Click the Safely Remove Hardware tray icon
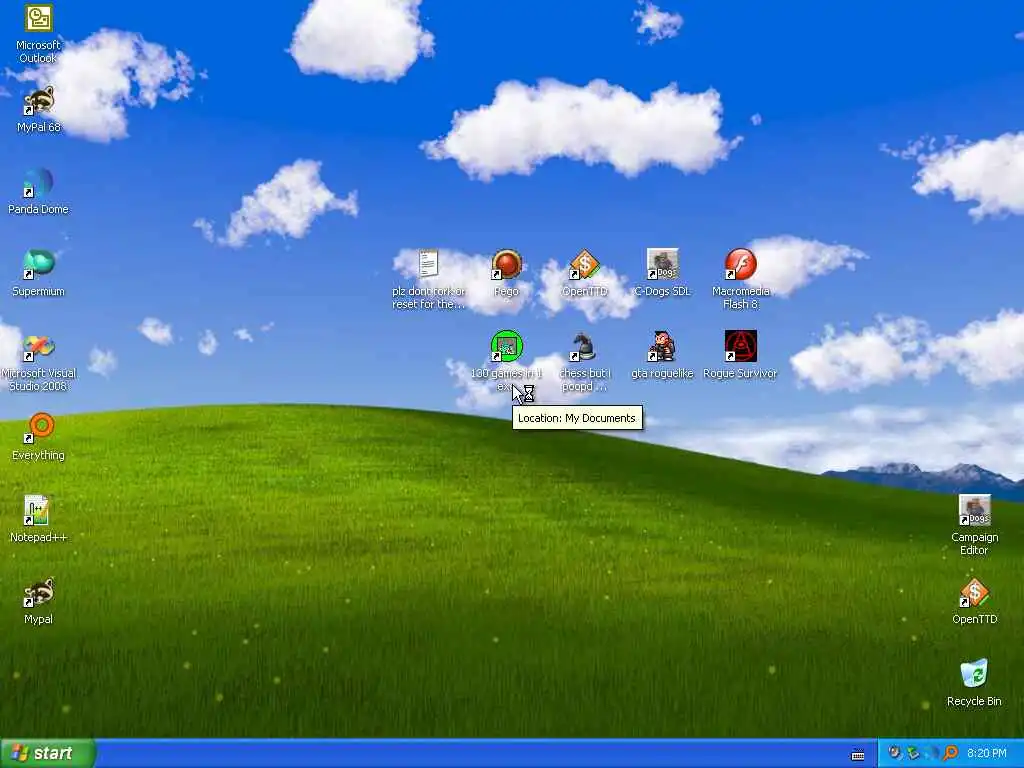Image resolution: width=1024 pixels, height=768 pixels. pyautogui.click(x=913, y=753)
